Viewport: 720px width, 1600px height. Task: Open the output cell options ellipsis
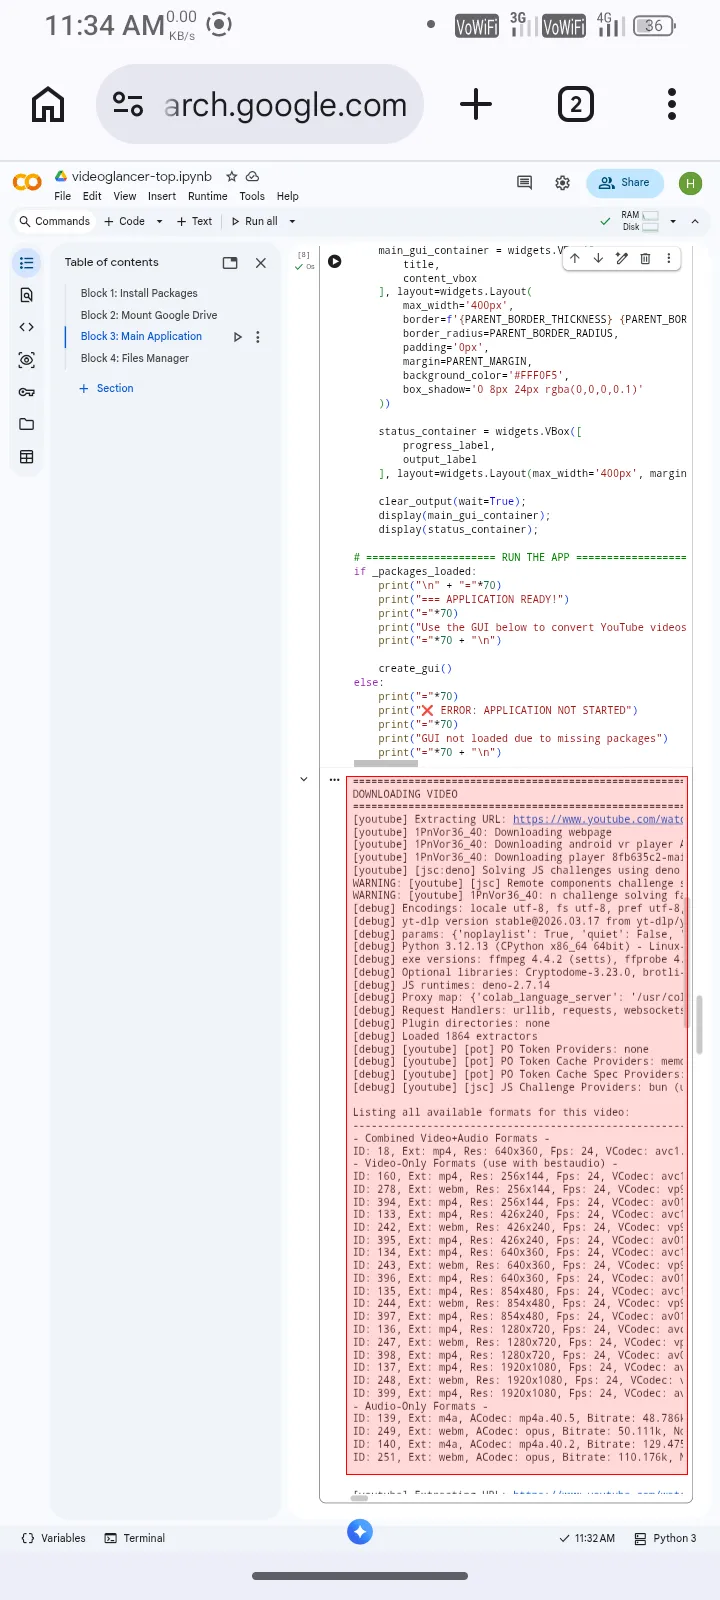coord(335,779)
